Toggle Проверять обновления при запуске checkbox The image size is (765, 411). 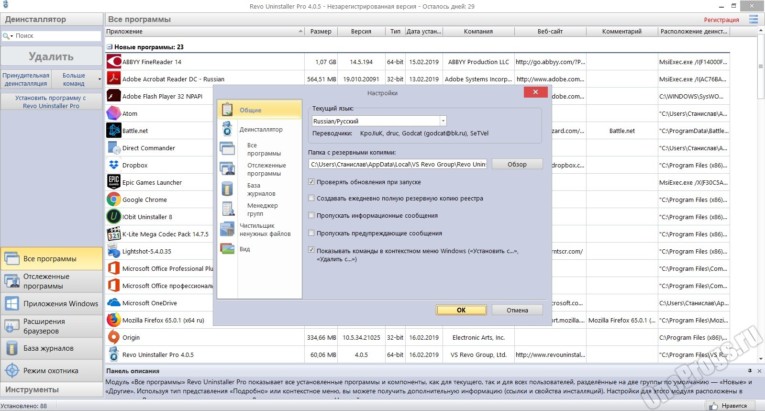[311, 182]
